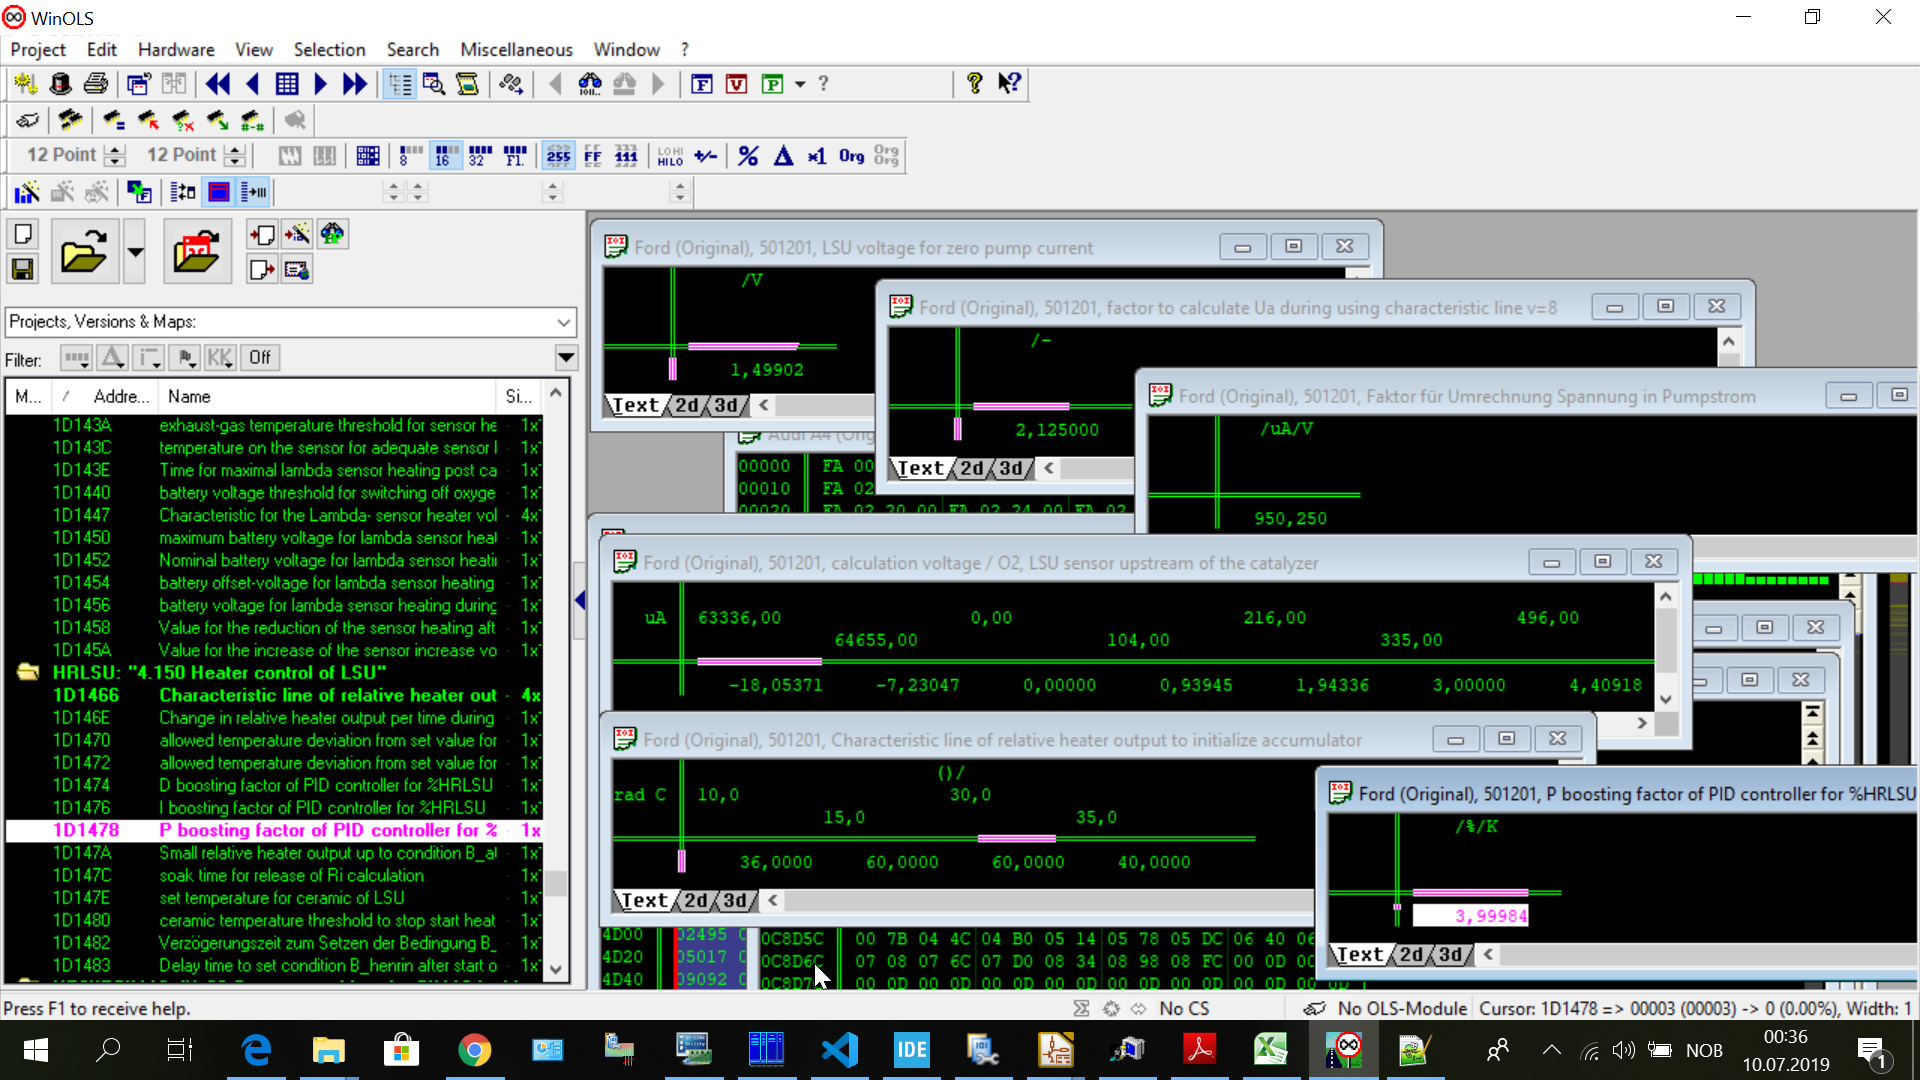The height and width of the screenshot is (1080, 1920).
Task: Switch to 2d tab in LSU voltage window
Action: [x=688, y=405]
